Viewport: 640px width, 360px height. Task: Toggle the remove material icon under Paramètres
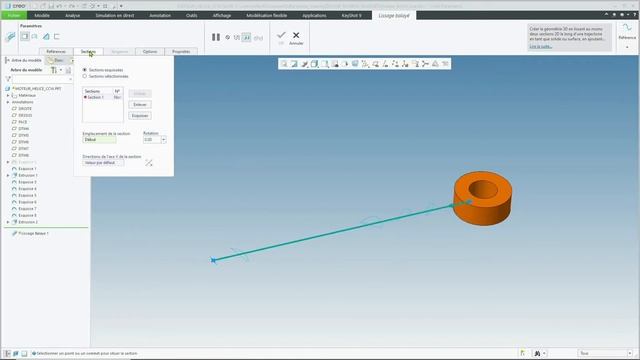pos(46,37)
